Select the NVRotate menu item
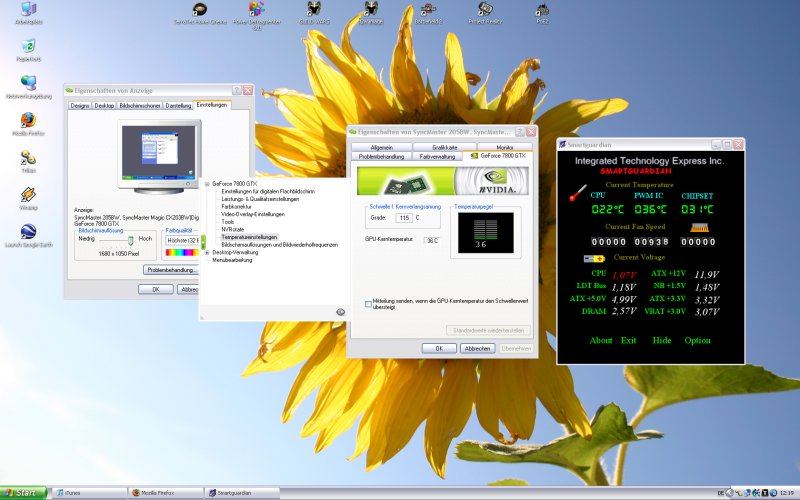This screenshot has height=500, width=800. pyautogui.click(x=233, y=230)
